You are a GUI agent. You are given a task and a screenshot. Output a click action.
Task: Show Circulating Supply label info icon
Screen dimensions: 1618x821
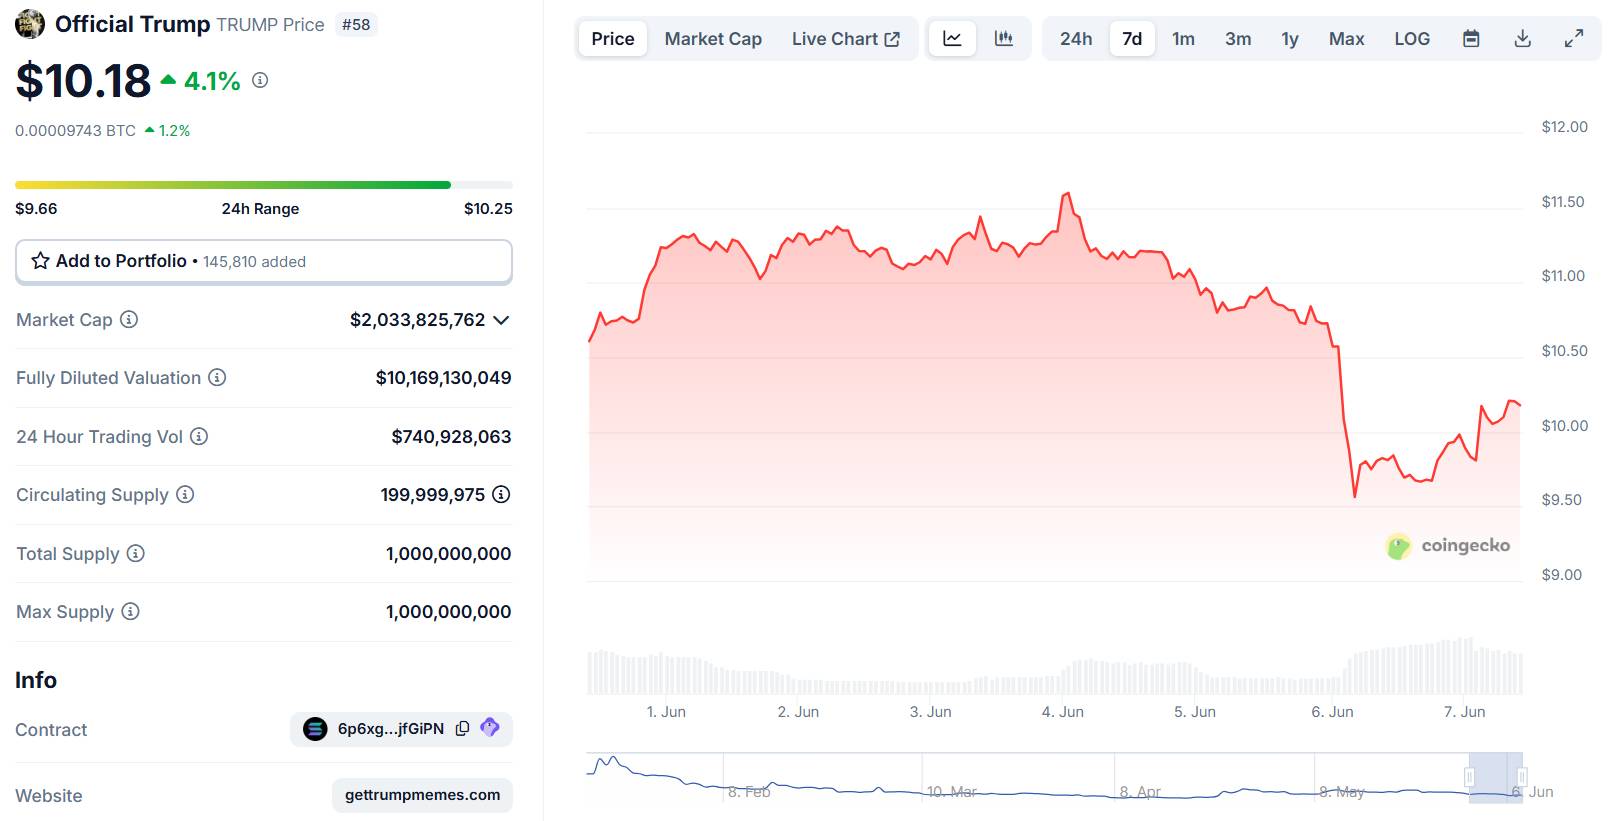[x=185, y=494]
